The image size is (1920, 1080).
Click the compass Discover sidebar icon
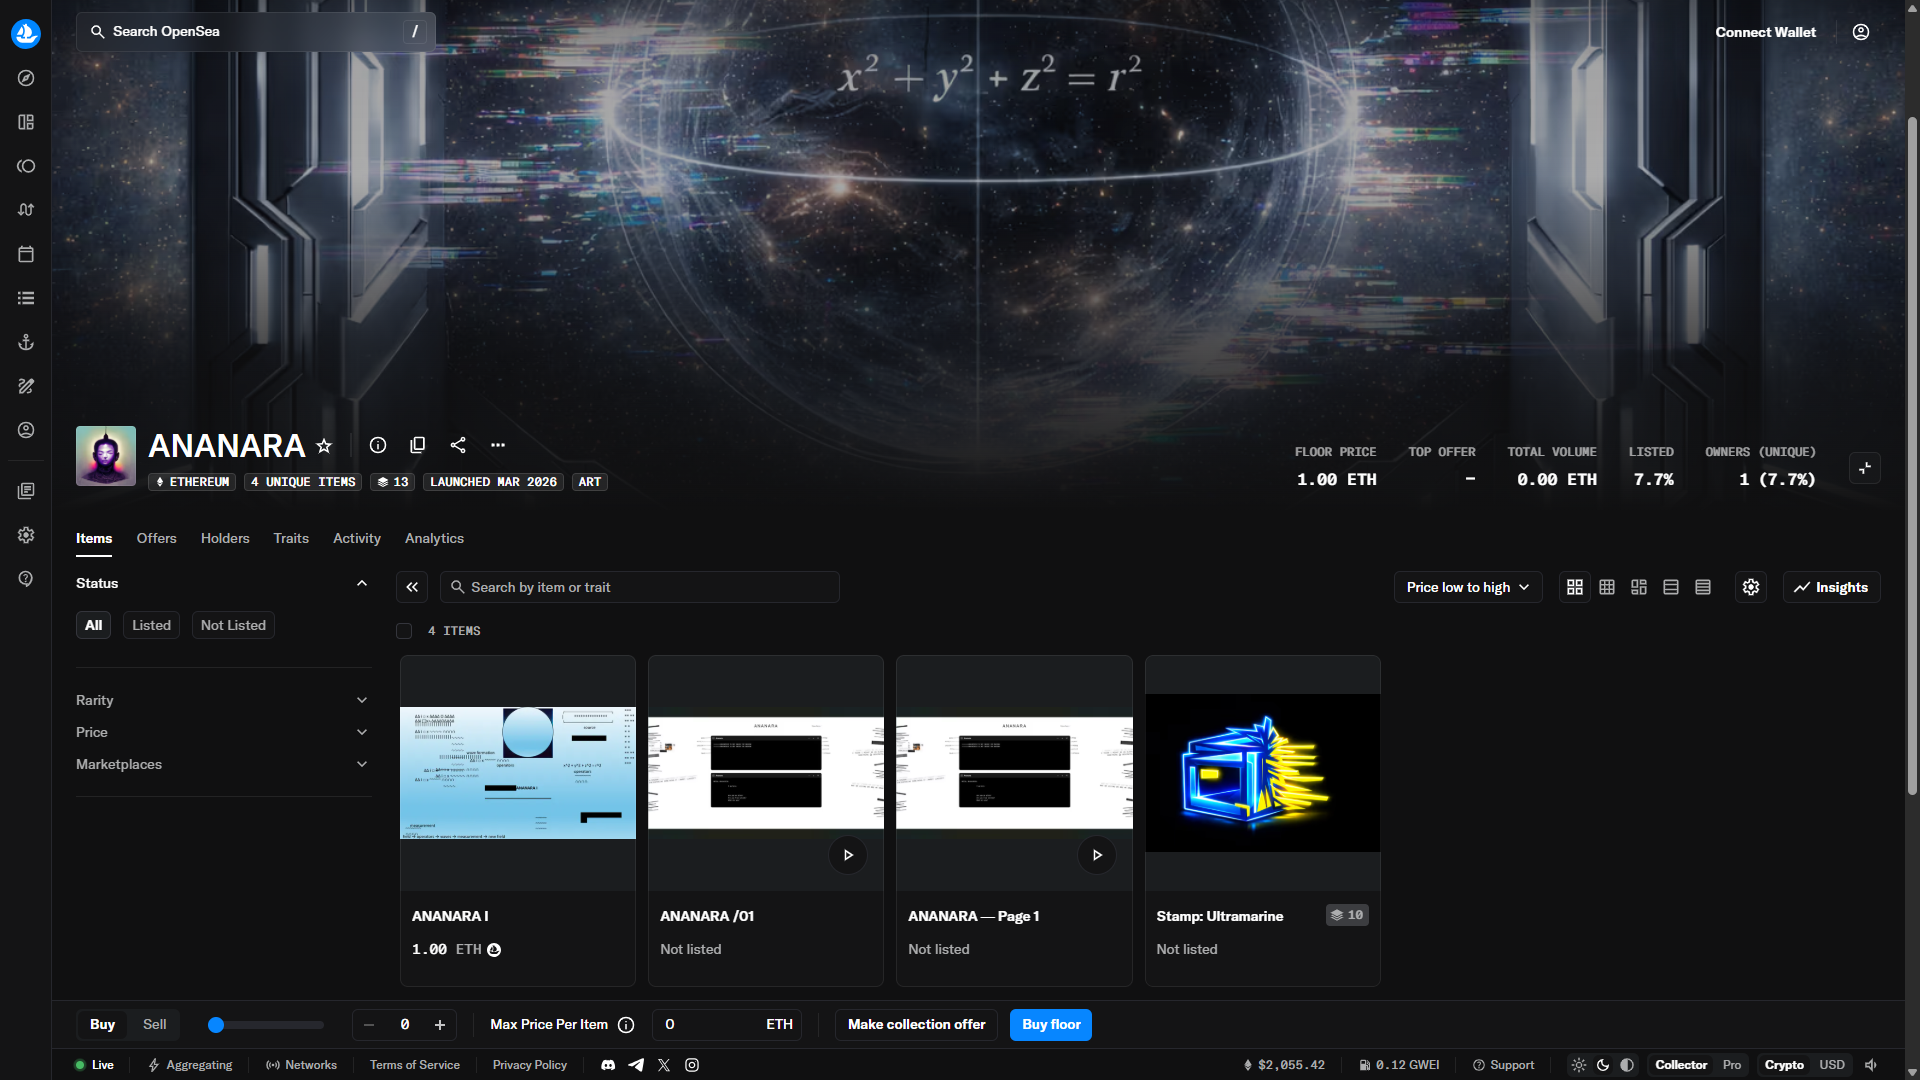pyautogui.click(x=26, y=78)
